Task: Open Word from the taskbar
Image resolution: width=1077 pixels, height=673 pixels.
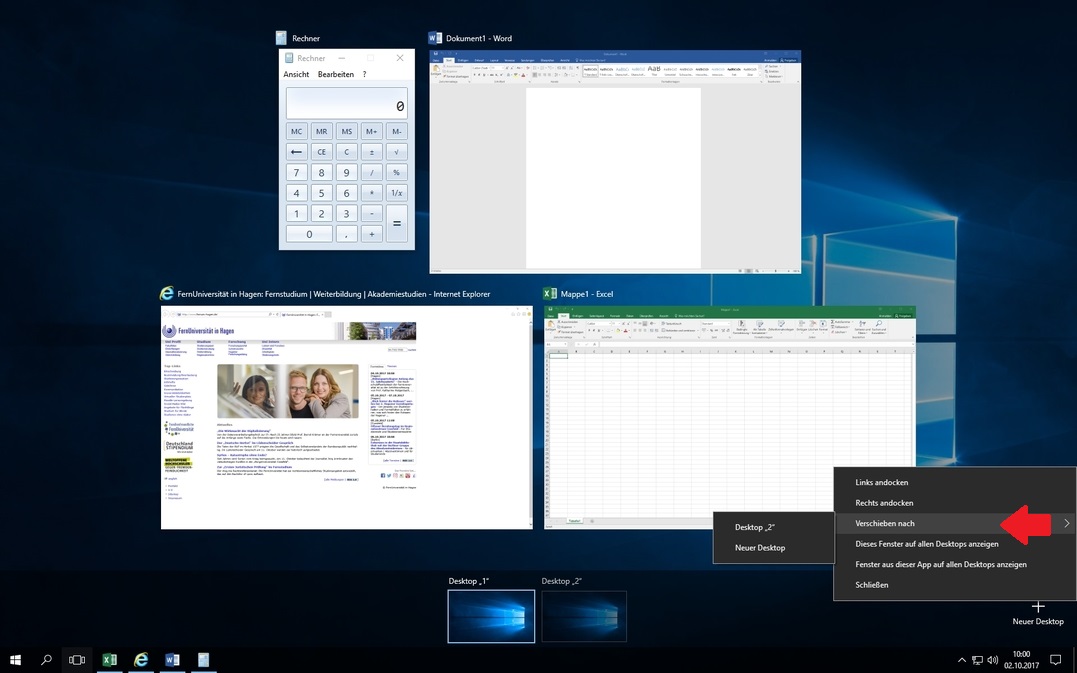Action: pyautogui.click(x=172, y=660)
